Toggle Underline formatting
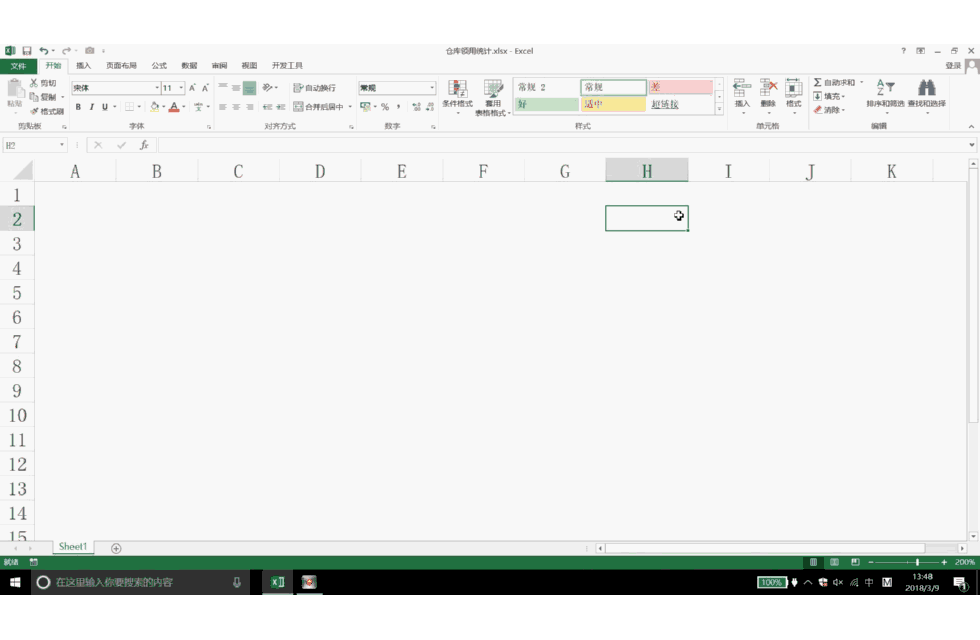The width and height of the screenshot is (980, 640). pos(105,107)
